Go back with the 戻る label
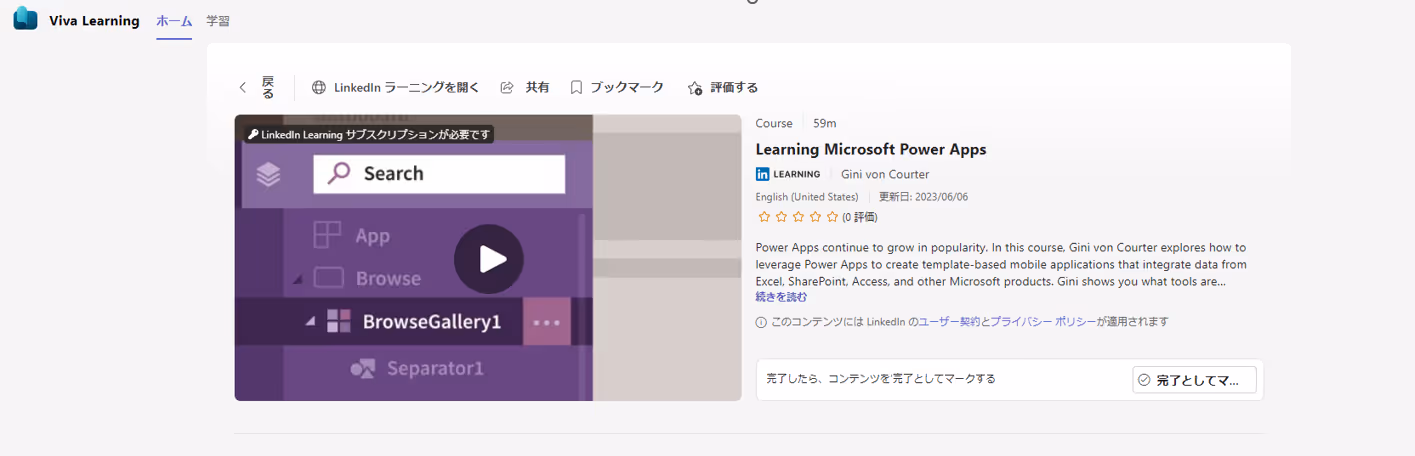Screen dimensions: 1415x456 [268, 87]
